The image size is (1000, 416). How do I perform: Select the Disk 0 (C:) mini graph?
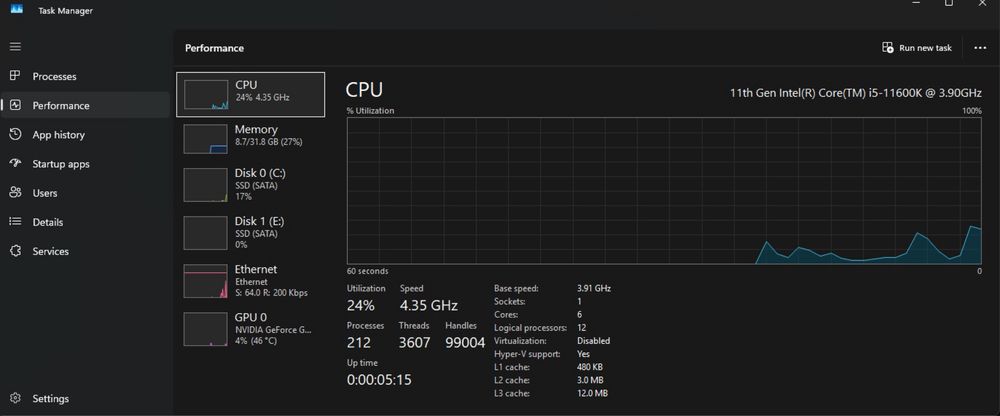[x=205, y=185]
